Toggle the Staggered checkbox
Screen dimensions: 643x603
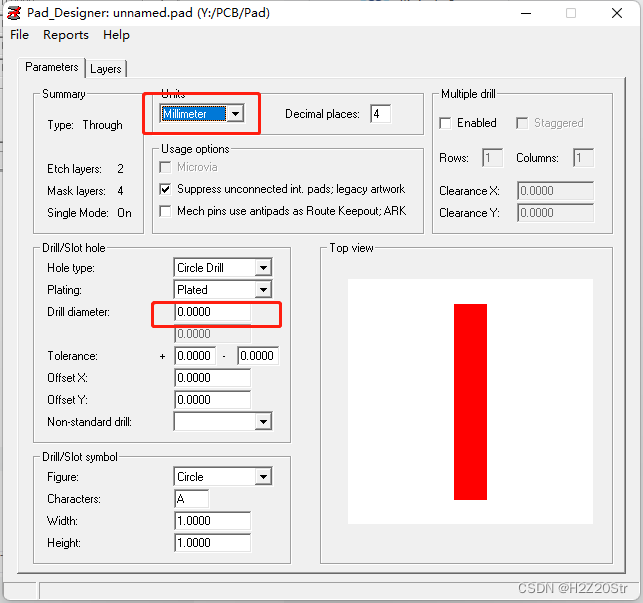tap(522, 123)
